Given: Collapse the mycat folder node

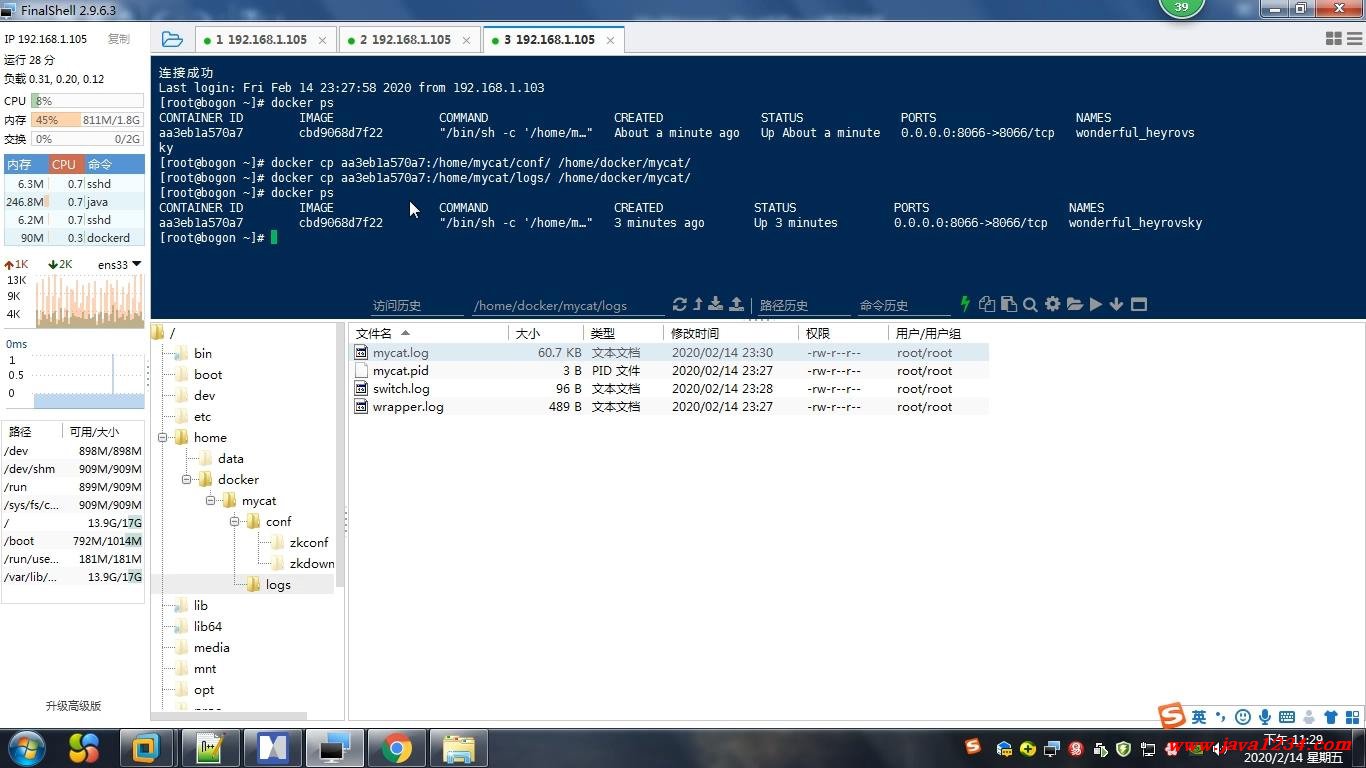Looking at the screenshot, I should [210, 501].
